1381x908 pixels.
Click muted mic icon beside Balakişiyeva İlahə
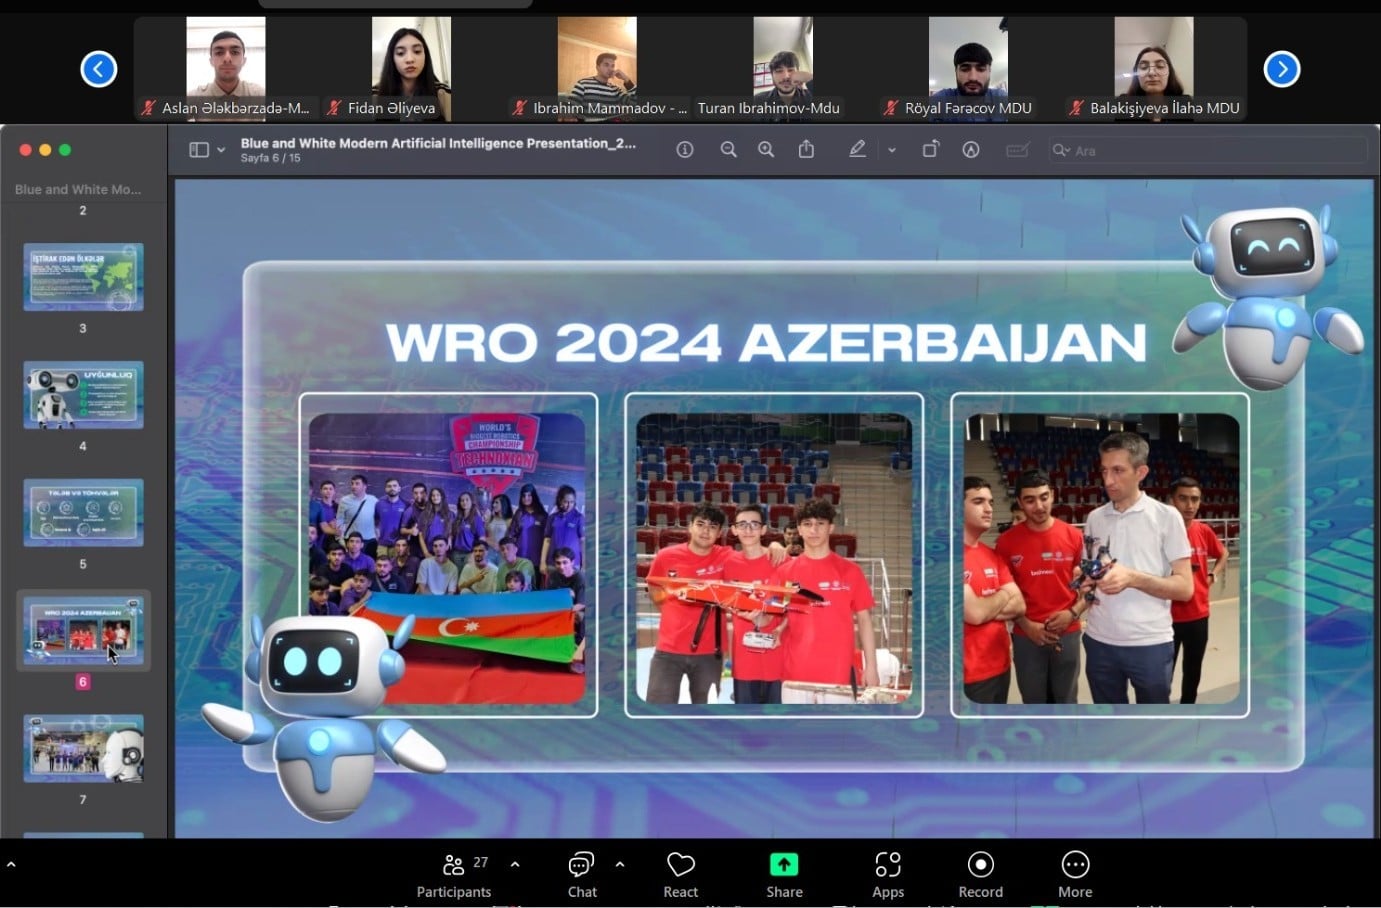tap(1077, 108)
